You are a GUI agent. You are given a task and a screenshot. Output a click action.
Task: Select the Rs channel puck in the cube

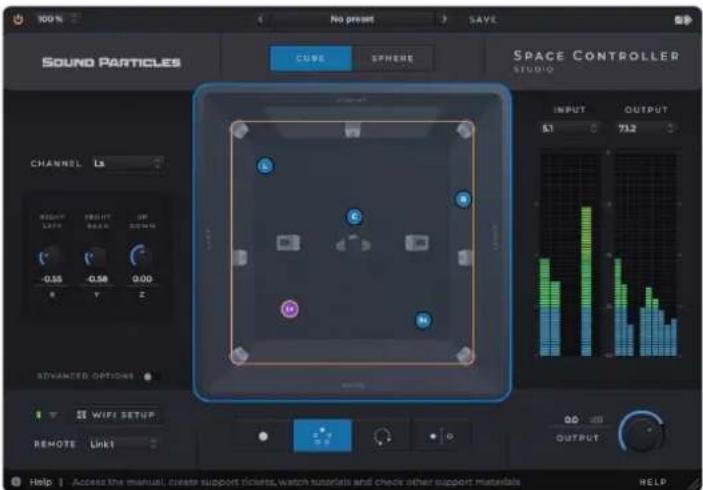coord(423,320)
